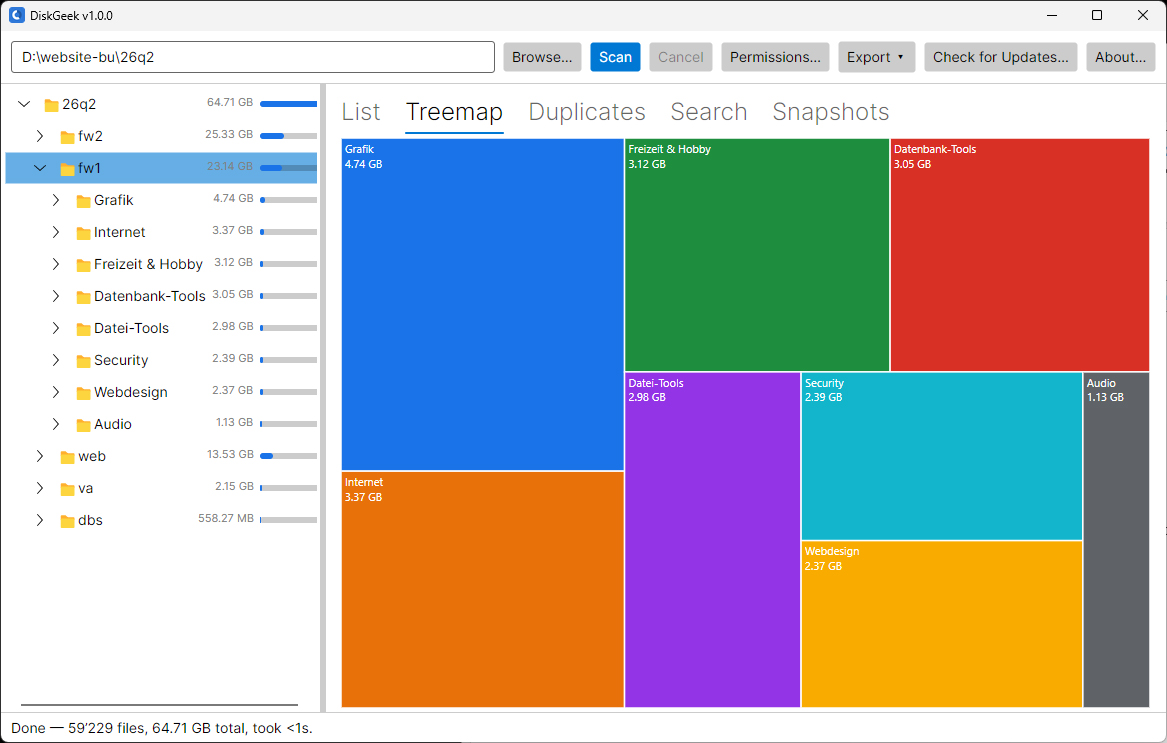The height and width of the screenshot is (743, 1167).
Task: Click the dbs folder icon
Action: (x=68, y=521)
